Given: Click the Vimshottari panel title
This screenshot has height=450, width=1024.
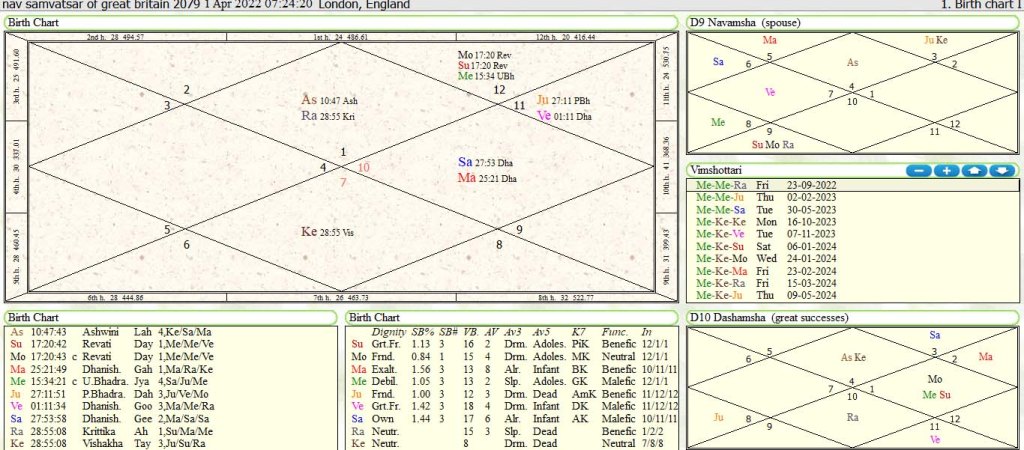Looking at the screenshot, I should click(x=722, y=171).
